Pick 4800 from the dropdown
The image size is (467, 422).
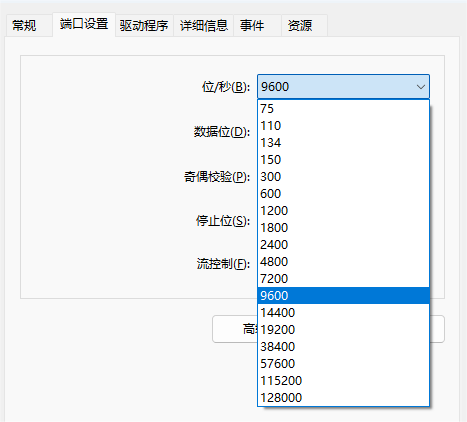343,262
